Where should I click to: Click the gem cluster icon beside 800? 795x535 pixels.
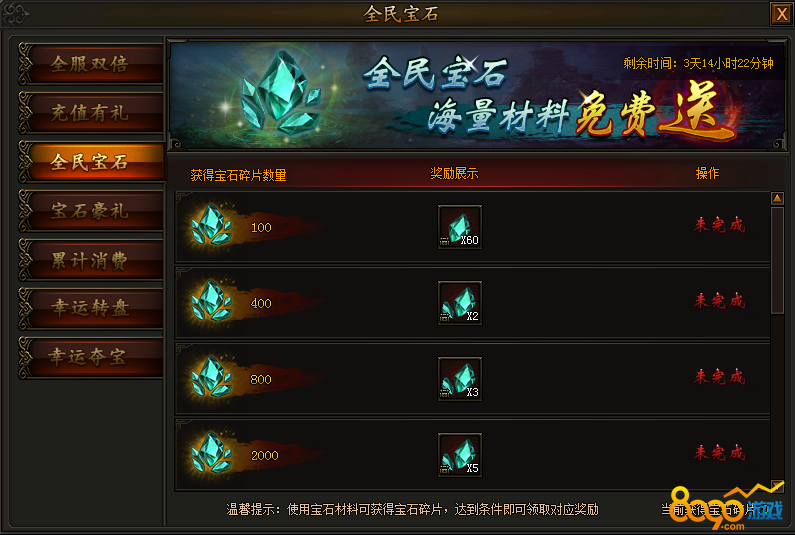click(212, 377)
